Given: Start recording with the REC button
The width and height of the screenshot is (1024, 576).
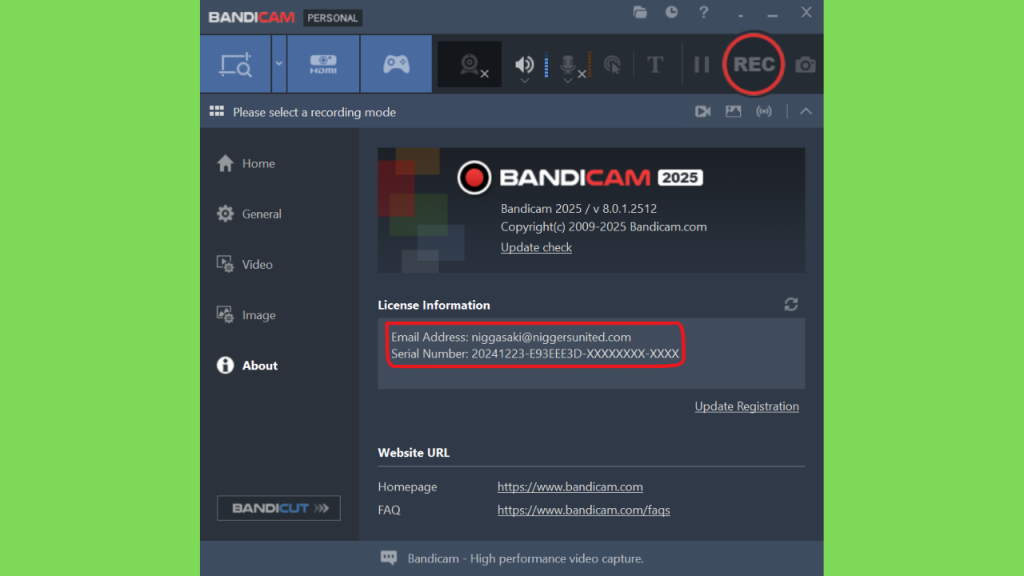Looking at the screenshot, I should (x=754, y=64).
